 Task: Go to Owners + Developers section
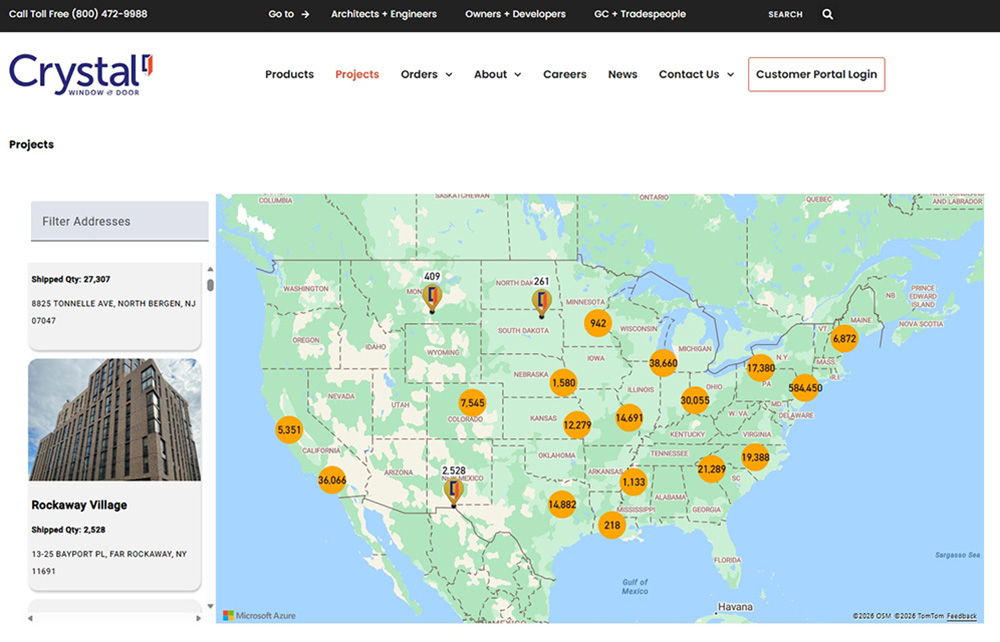pos(515,14)
